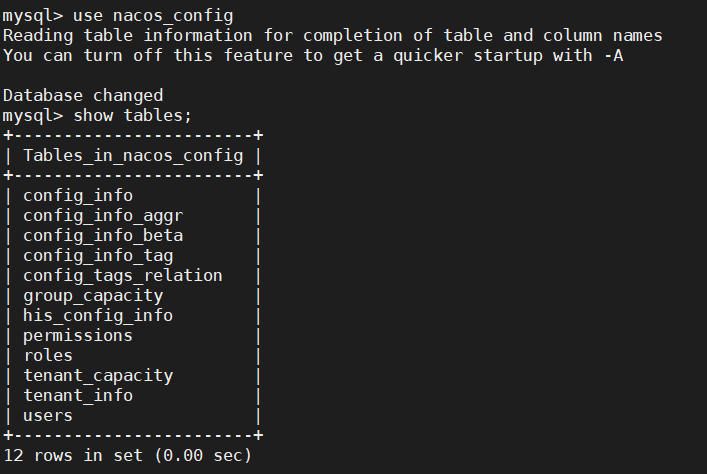Click the config_info table name
707x474 pixels.
click(x=78, y=196)
